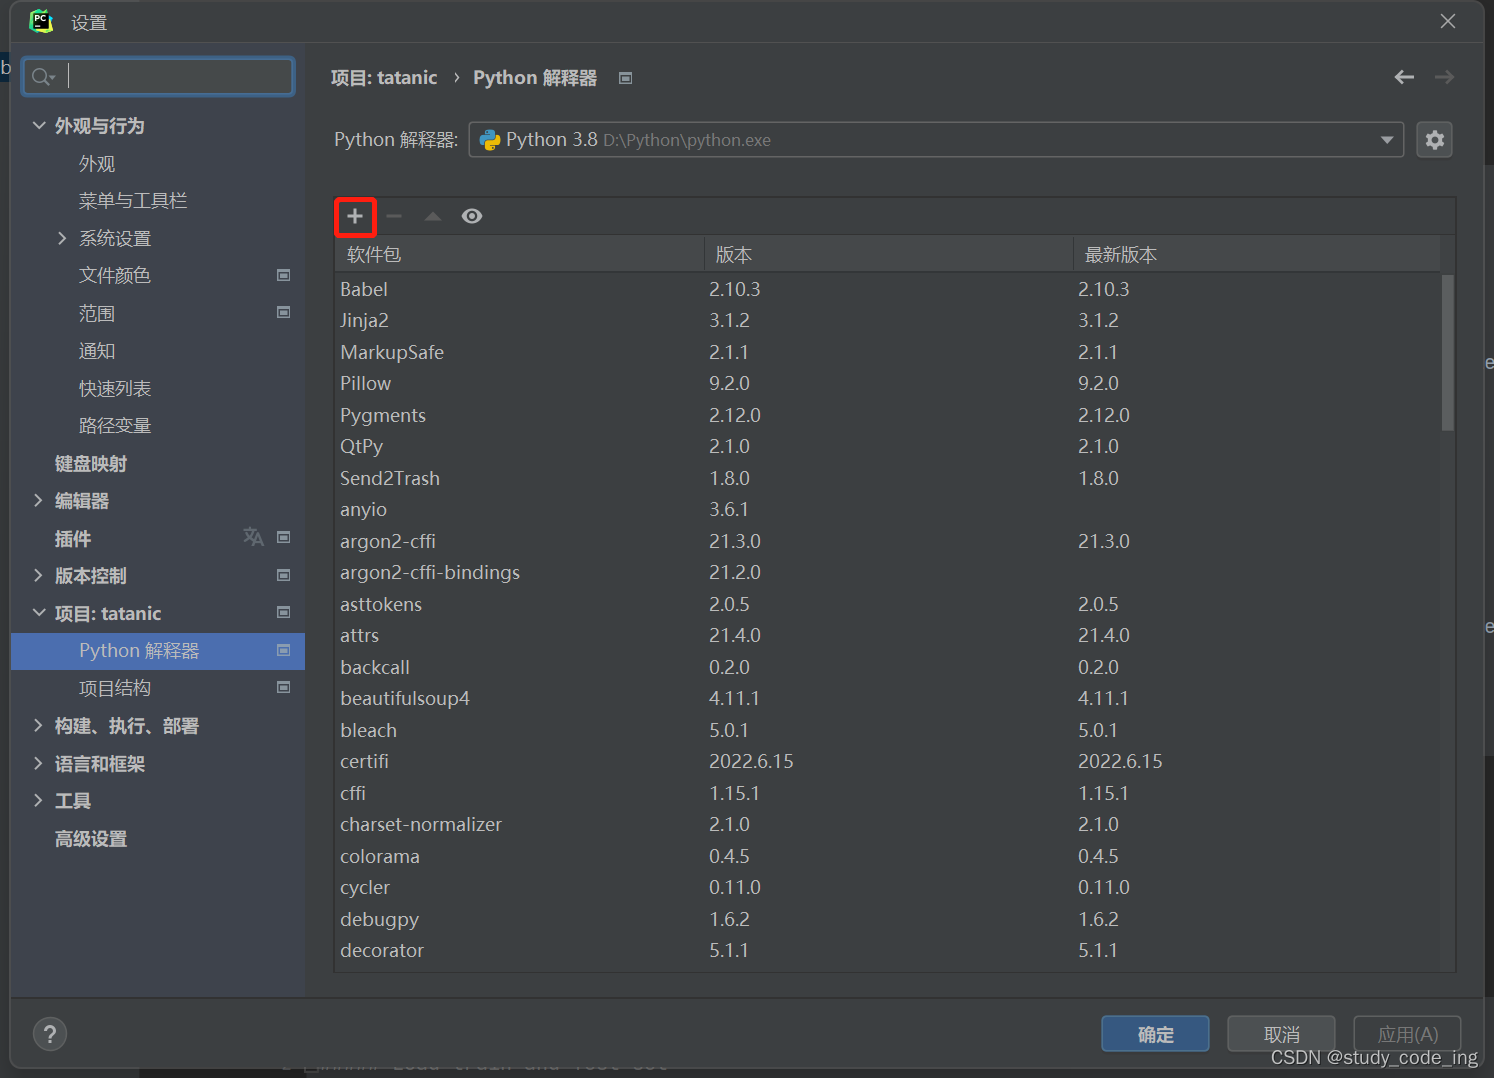Select the charset-normalizer package row
The height and width of the screenshot is (1078, 1494).
(888, 825)
